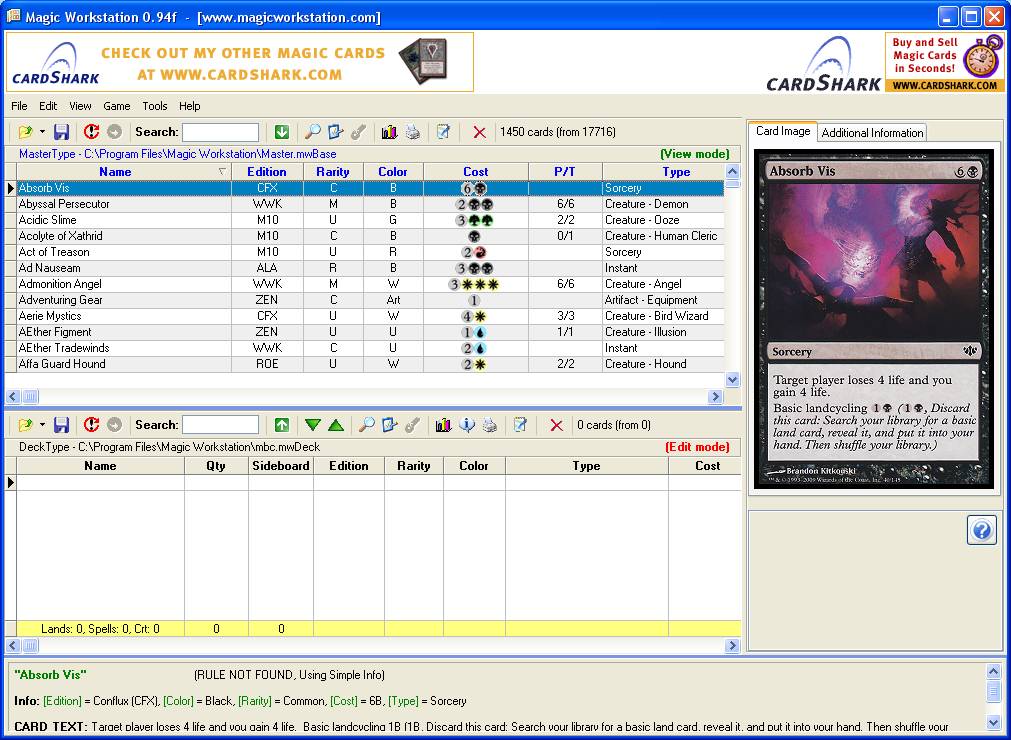Click the Qty column header in deck
Viewport: 1011px width, 740px height.
click(x=216, y=465)
